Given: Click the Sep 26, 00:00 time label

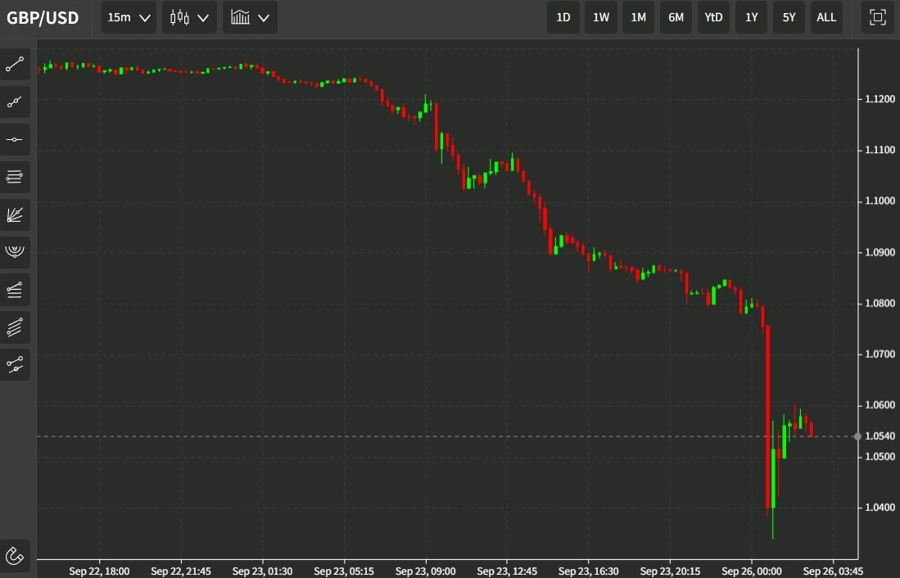Looking at the screenshot, I should [751, 571].
